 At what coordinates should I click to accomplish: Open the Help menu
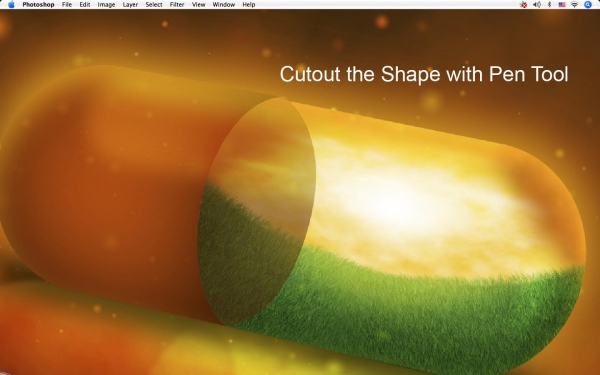249,5
